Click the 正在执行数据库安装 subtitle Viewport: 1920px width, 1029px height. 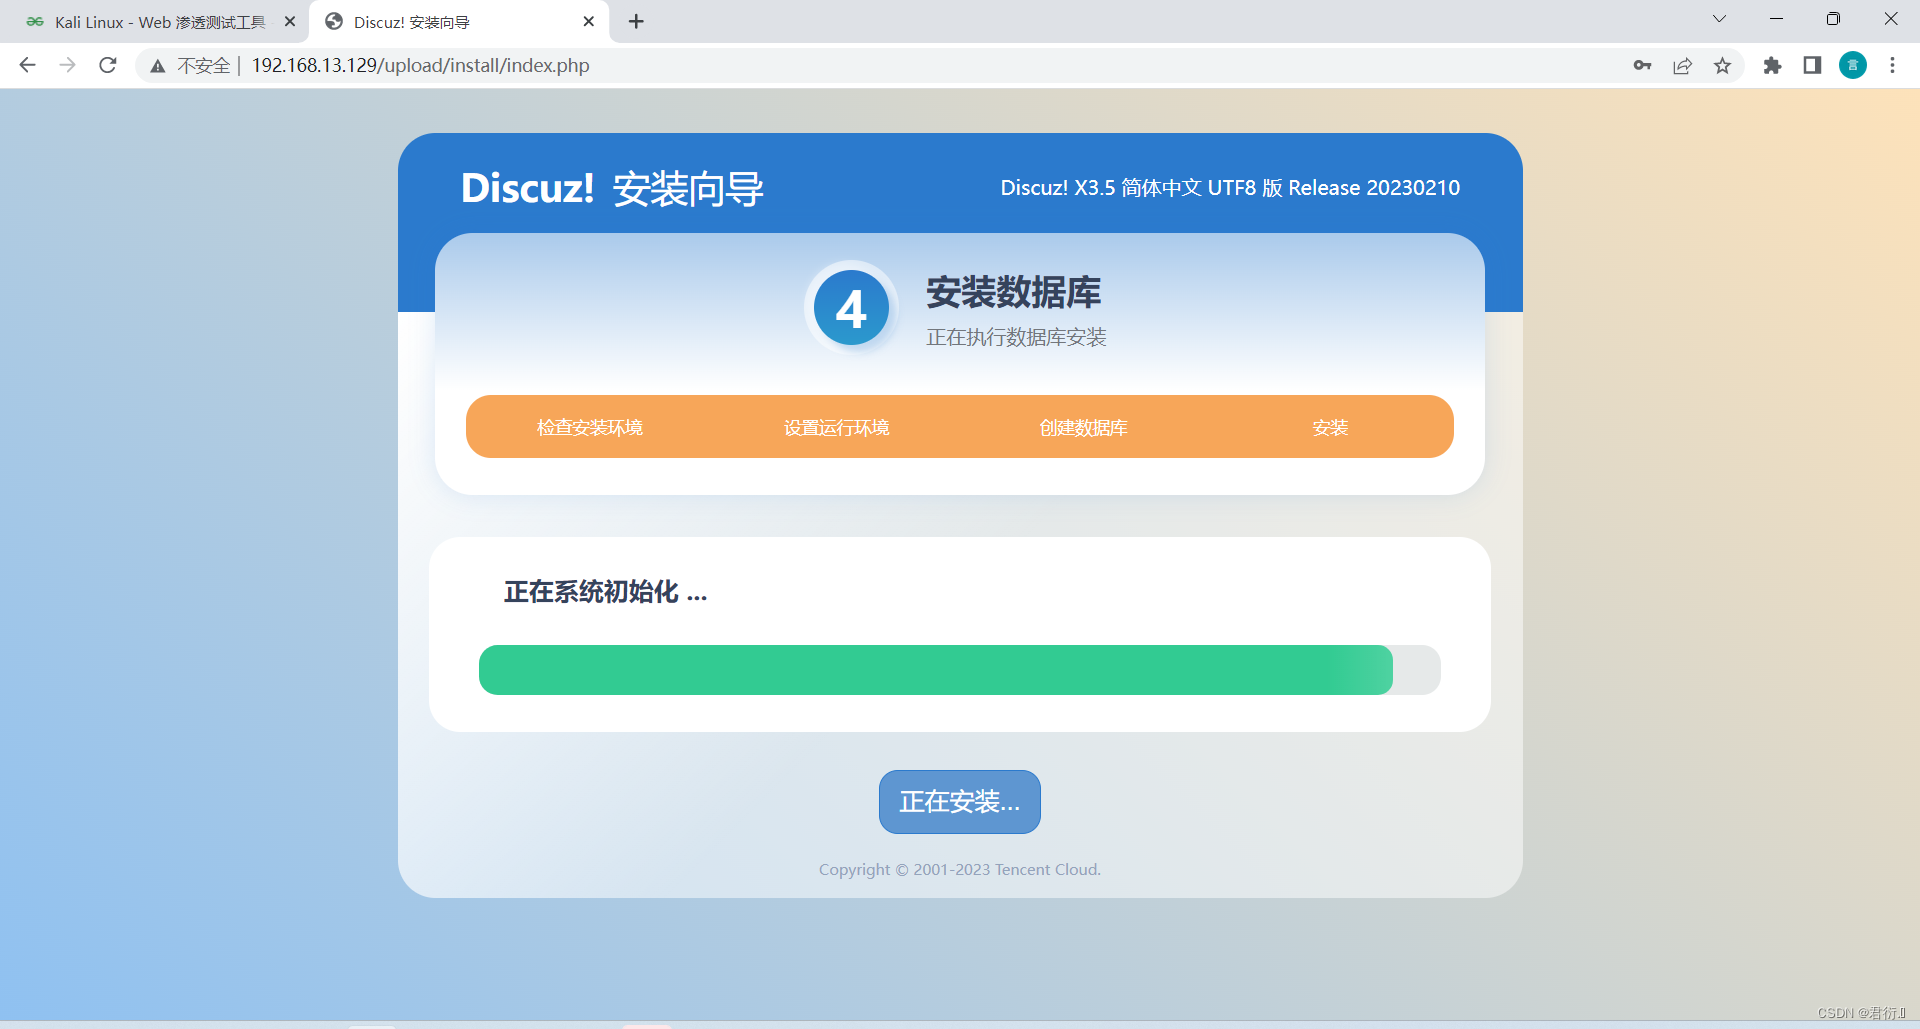[x=1016, y=338]
